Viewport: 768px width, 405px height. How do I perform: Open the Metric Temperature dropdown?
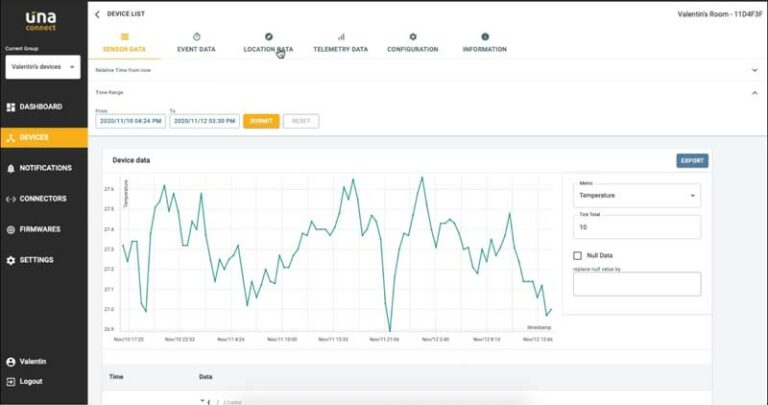click(637, 196)
